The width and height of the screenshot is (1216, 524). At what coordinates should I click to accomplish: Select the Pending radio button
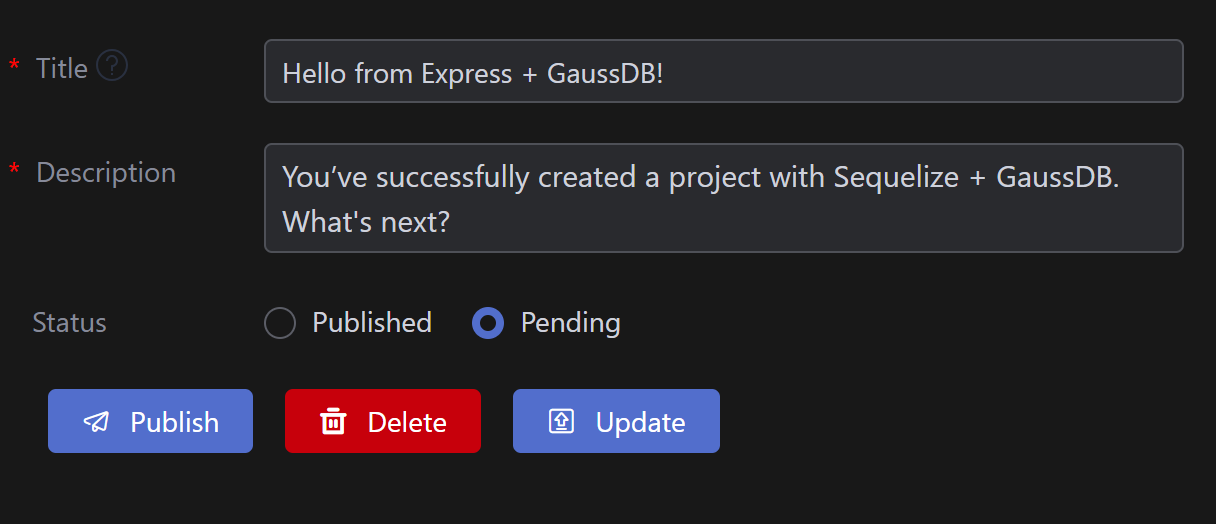point(488,323)
